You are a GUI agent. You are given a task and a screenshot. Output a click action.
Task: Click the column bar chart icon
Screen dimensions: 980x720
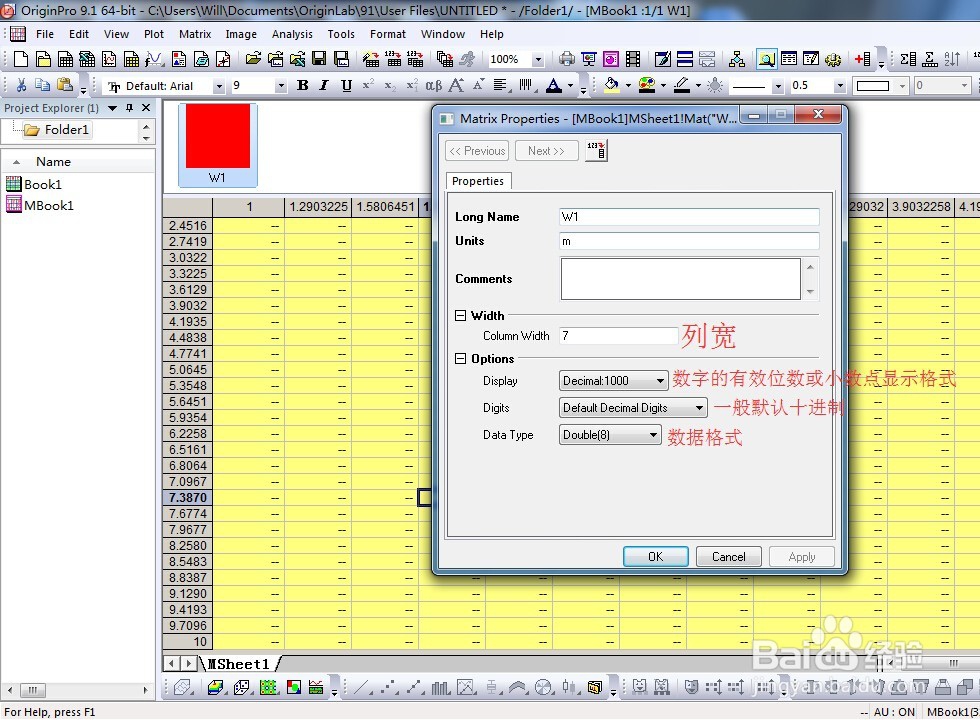440,688
